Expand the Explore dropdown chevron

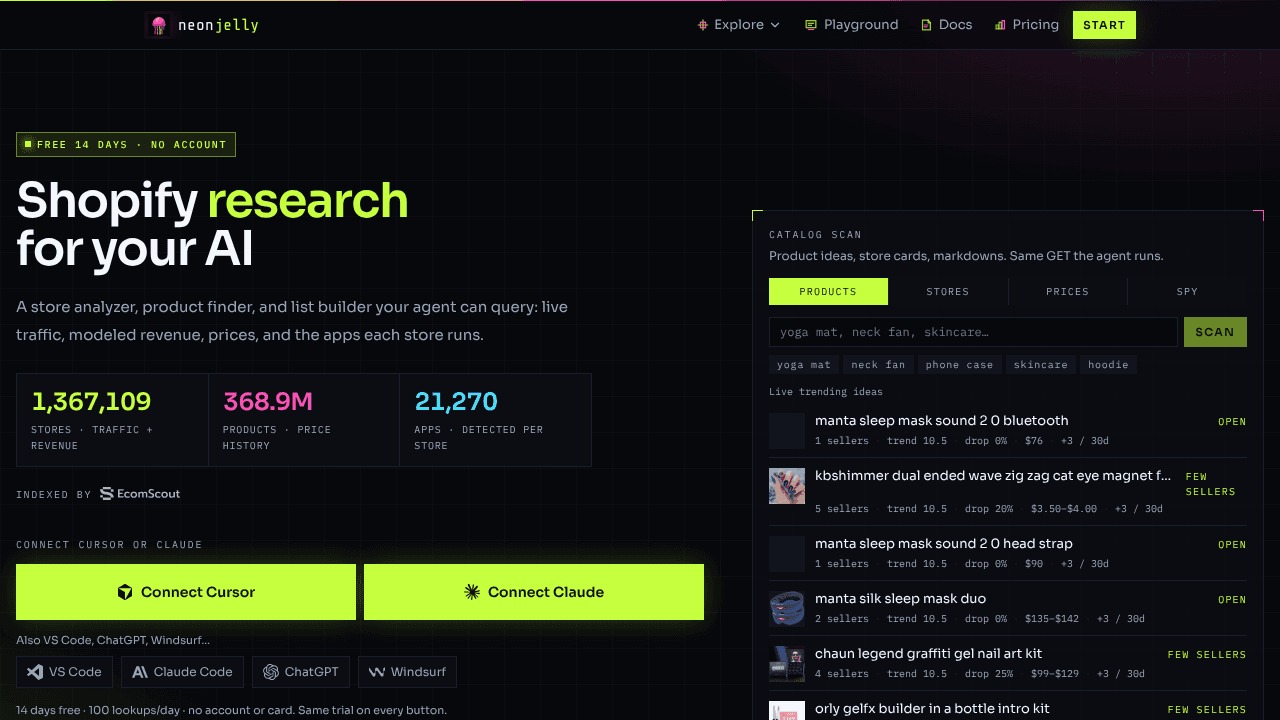tap(775, 25)
